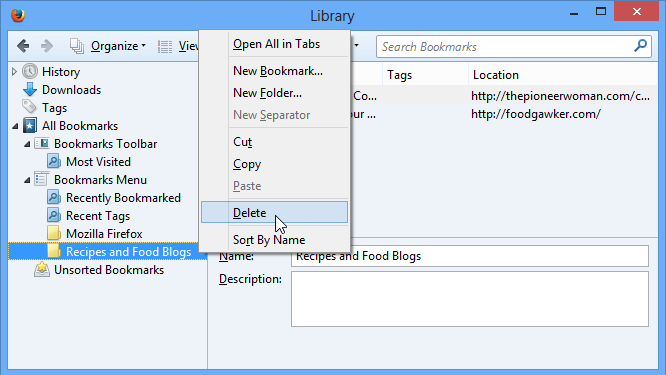This screenshot has height=375, width=666.
Task: Click the Firefox logo in title bar
Action: tap(18, 15)
